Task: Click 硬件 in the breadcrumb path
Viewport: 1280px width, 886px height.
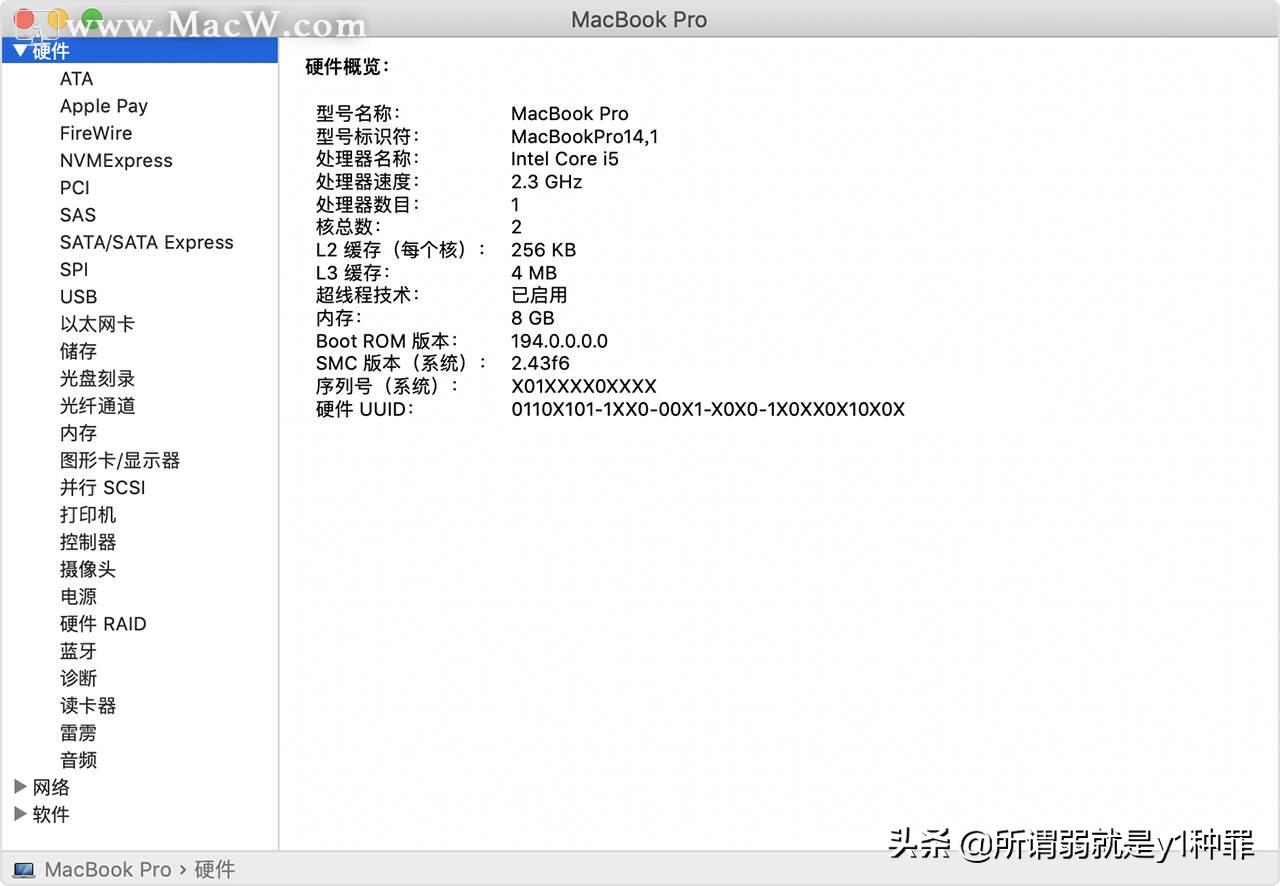Action: pyautogui.click(x=215, y=869)
